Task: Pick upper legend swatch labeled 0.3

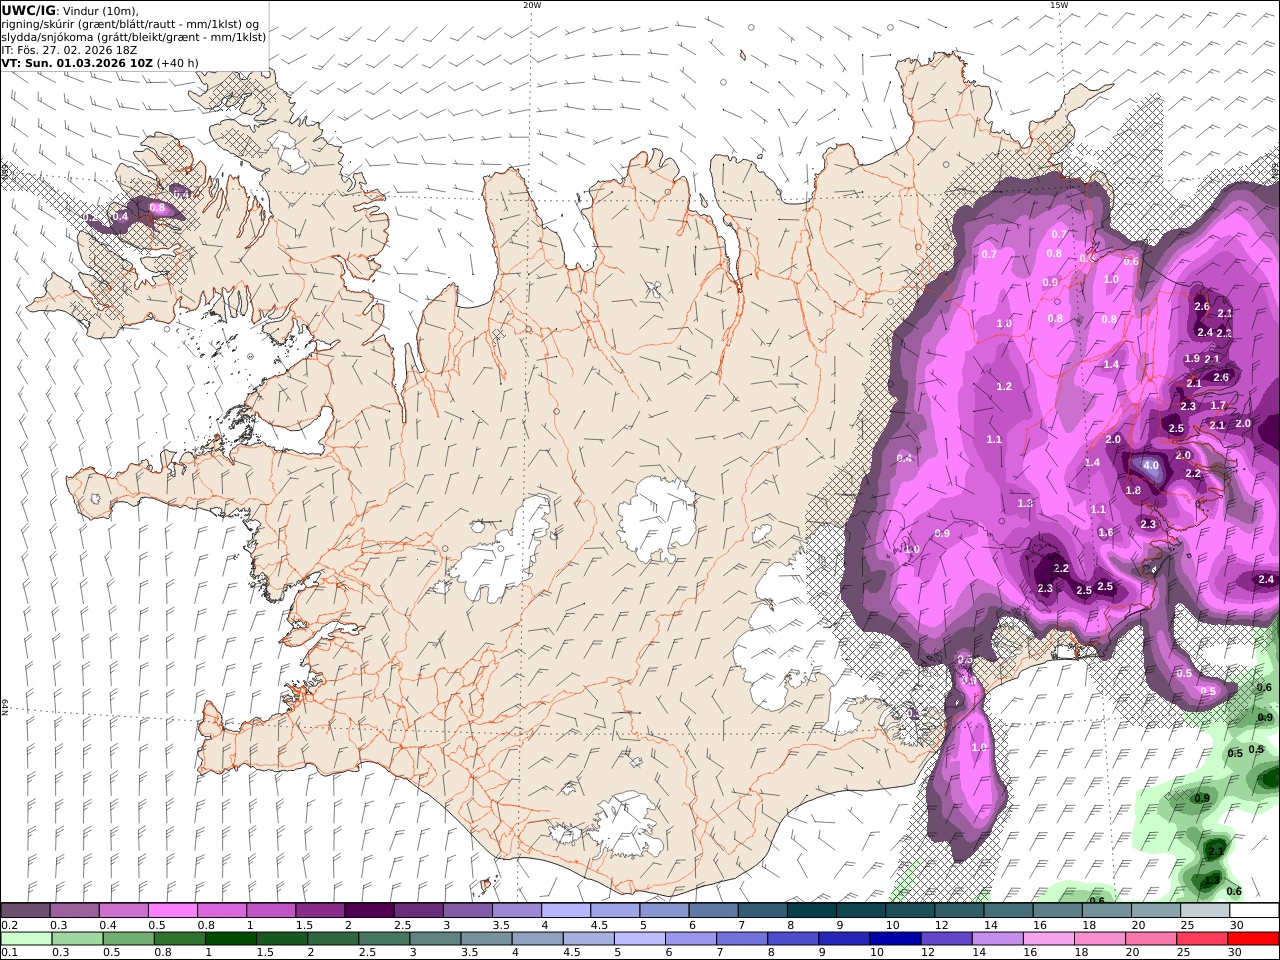Action: 74,911
